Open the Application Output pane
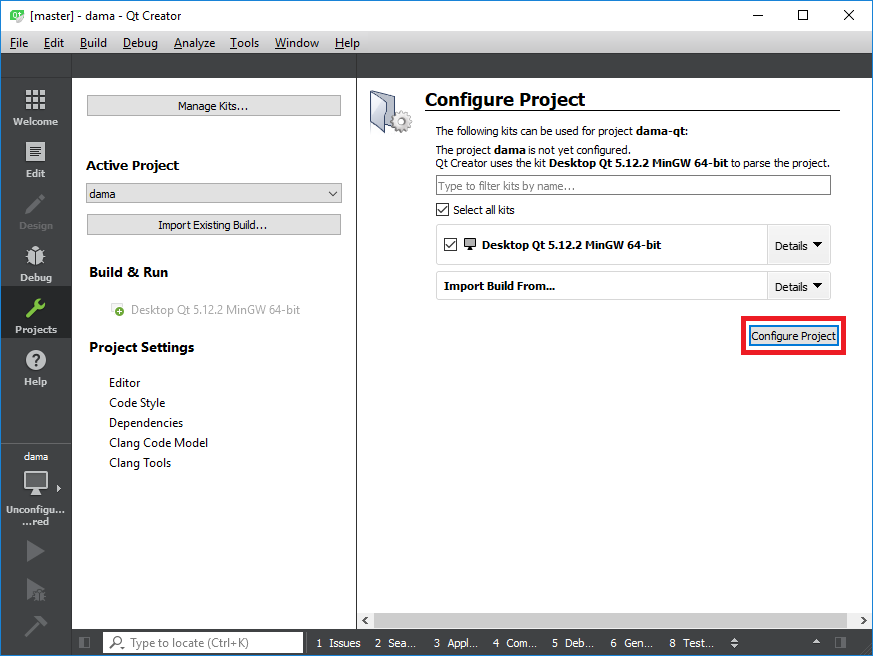The width and height of the screenshot is (873, 656). coord(456,643)
